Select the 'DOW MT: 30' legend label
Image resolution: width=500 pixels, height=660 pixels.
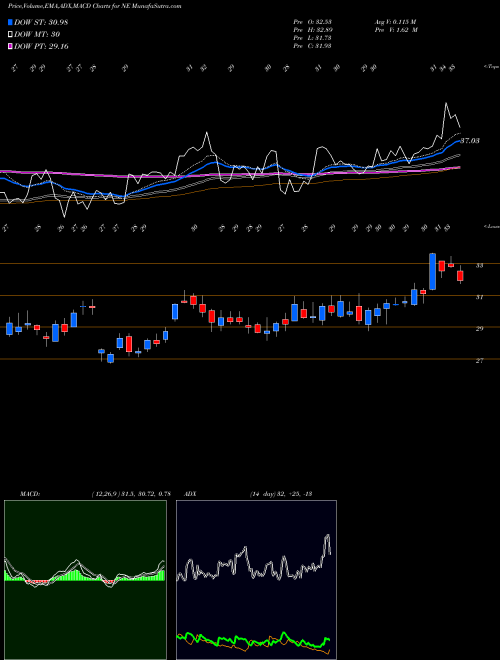pos(37,35)
